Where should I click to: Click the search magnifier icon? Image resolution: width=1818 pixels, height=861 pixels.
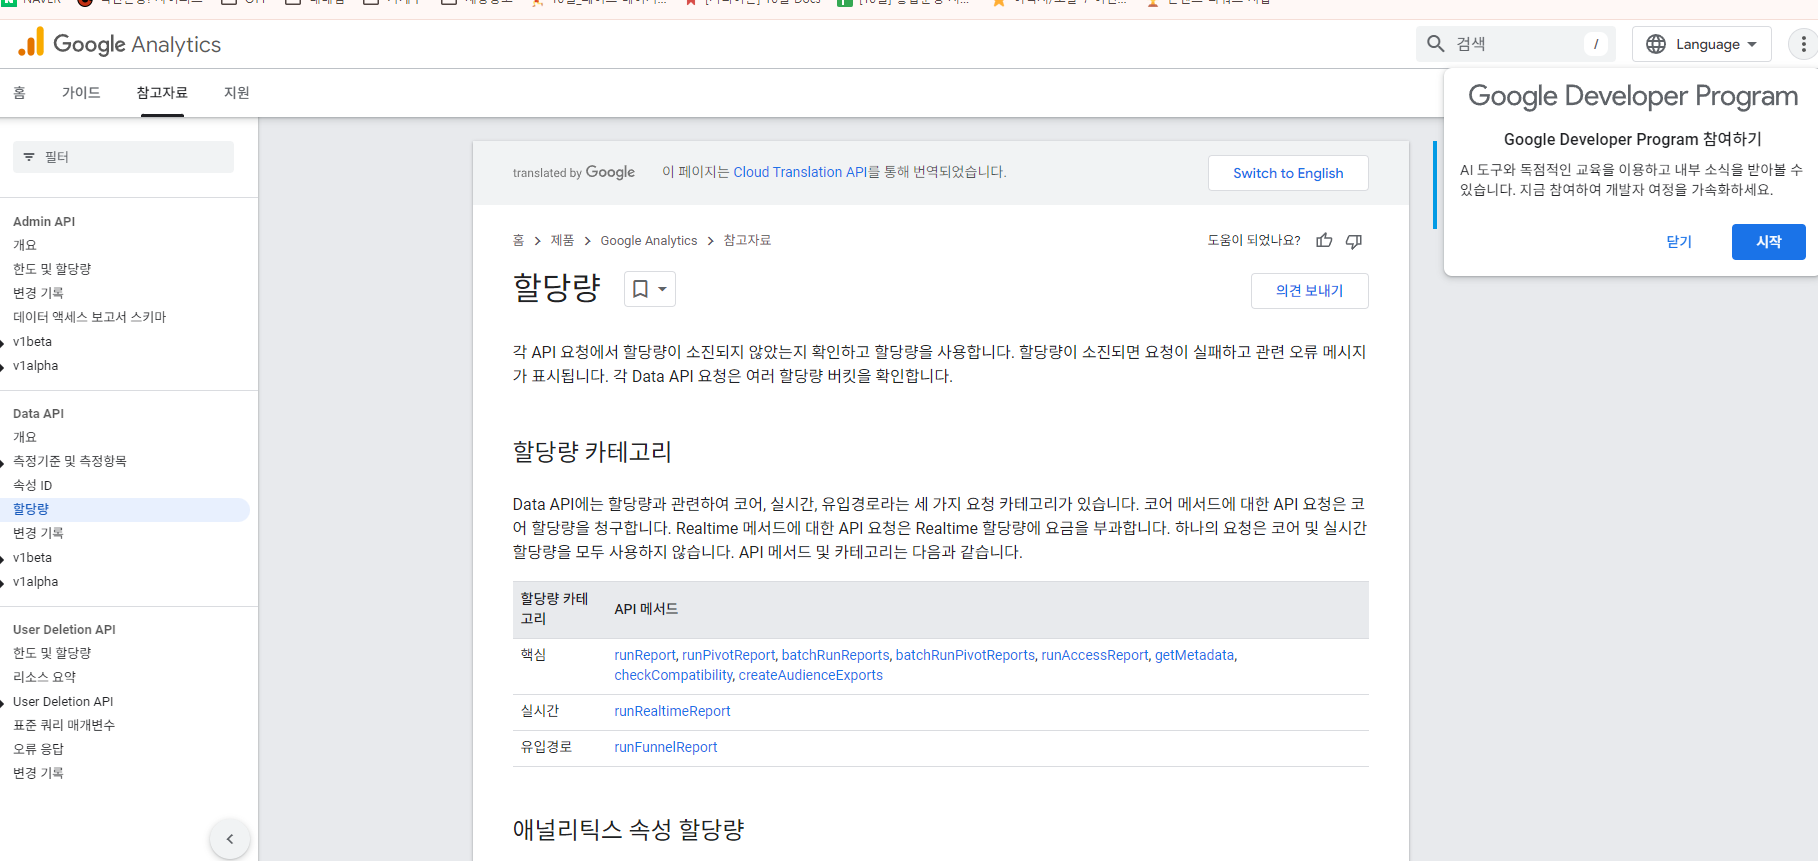pos(1436,44)
